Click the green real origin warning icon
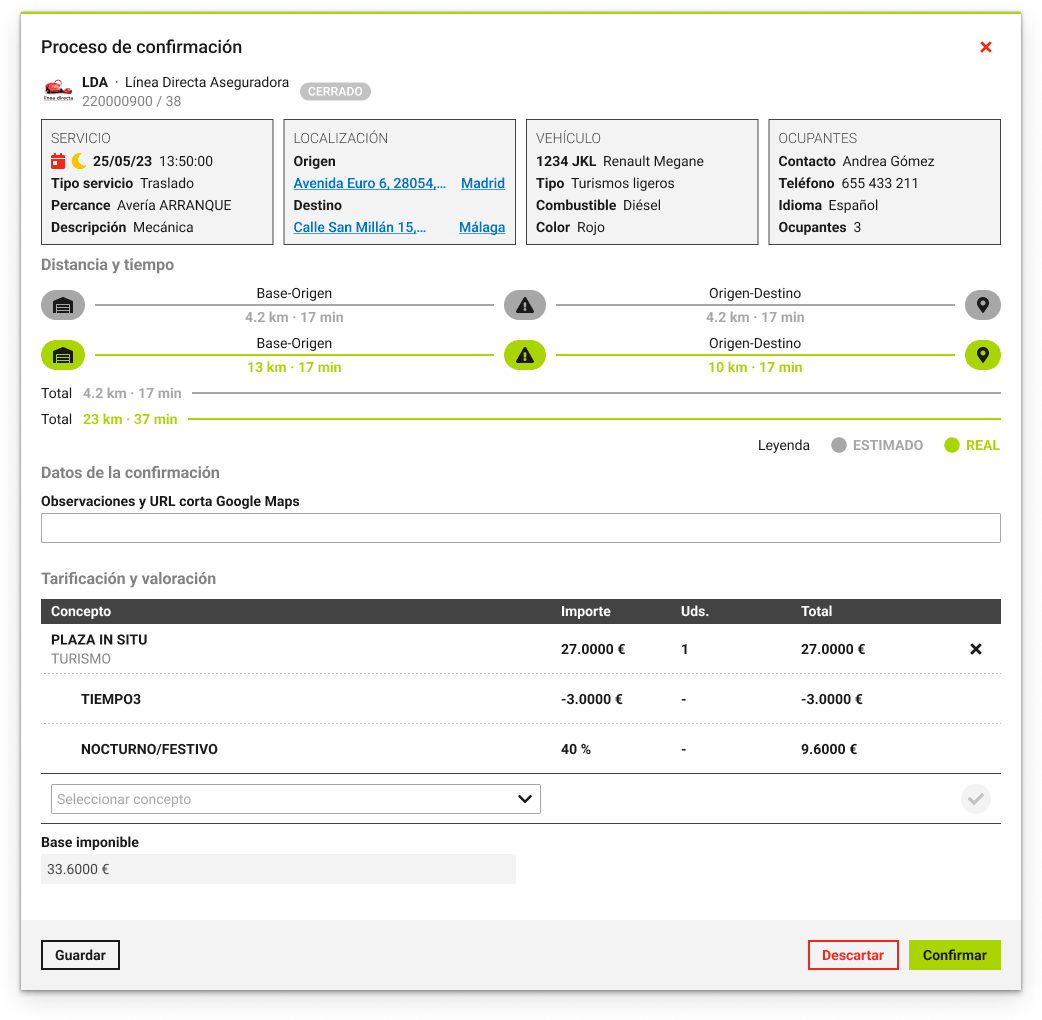The image size is (1042, 1020). 525,356
